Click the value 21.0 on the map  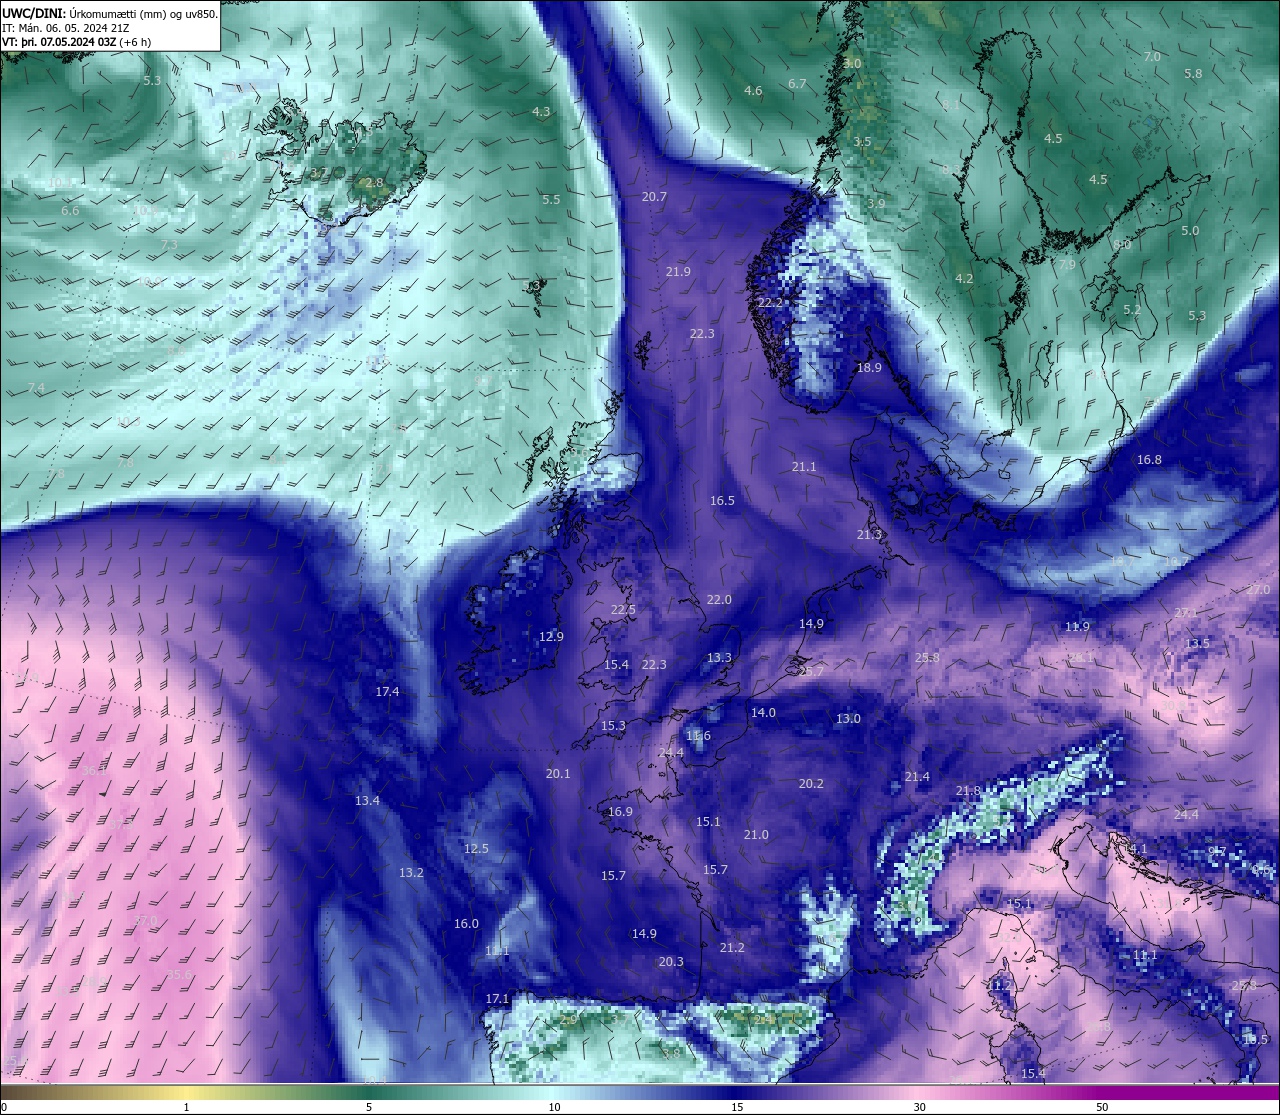(x=756, y=835)
